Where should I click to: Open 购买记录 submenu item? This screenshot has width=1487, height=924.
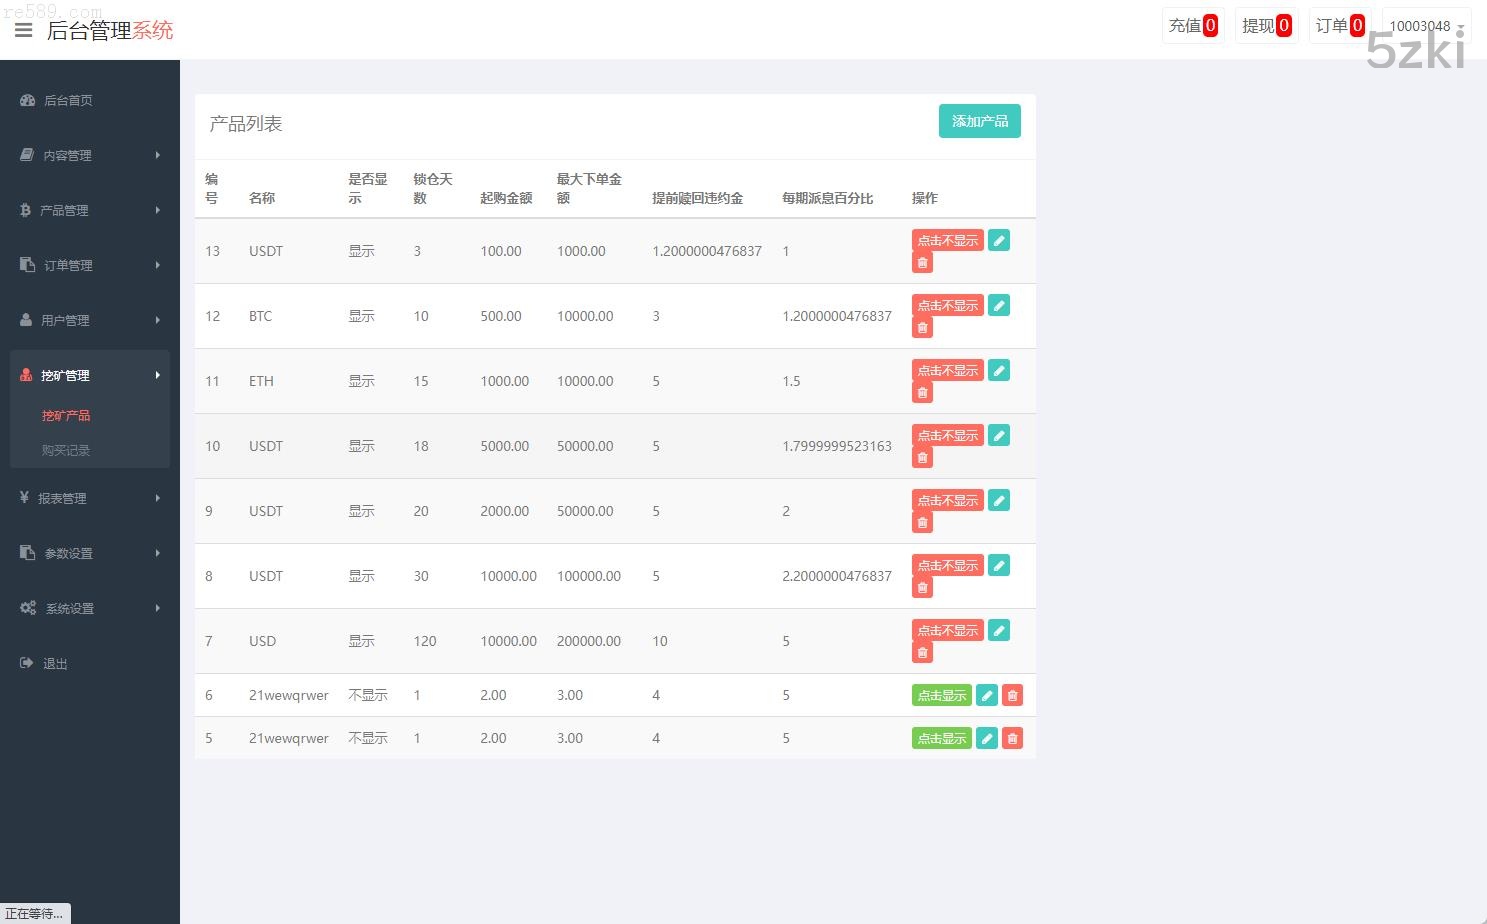(x=66, y=450)
